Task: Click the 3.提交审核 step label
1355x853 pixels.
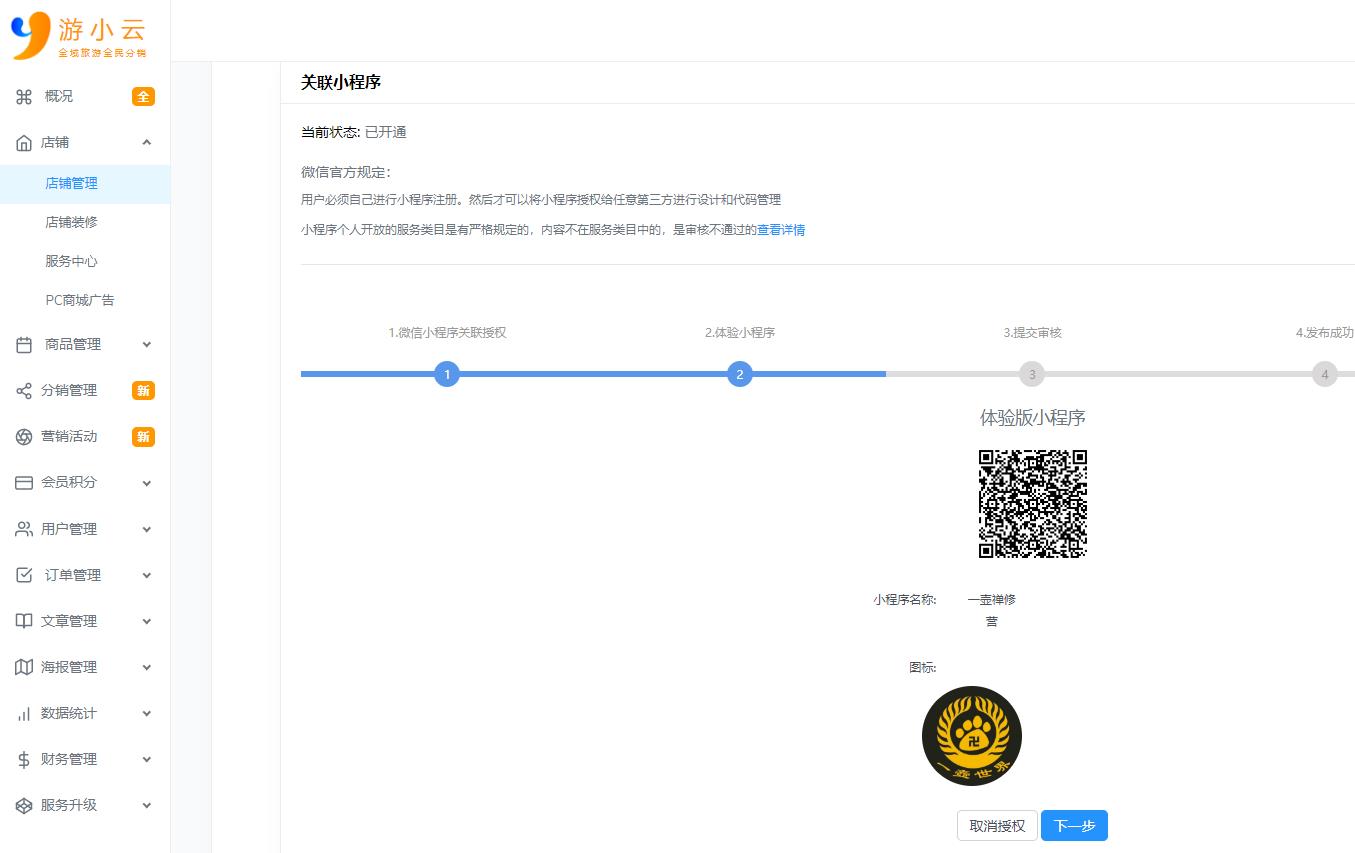Action: click(1032, 333)
